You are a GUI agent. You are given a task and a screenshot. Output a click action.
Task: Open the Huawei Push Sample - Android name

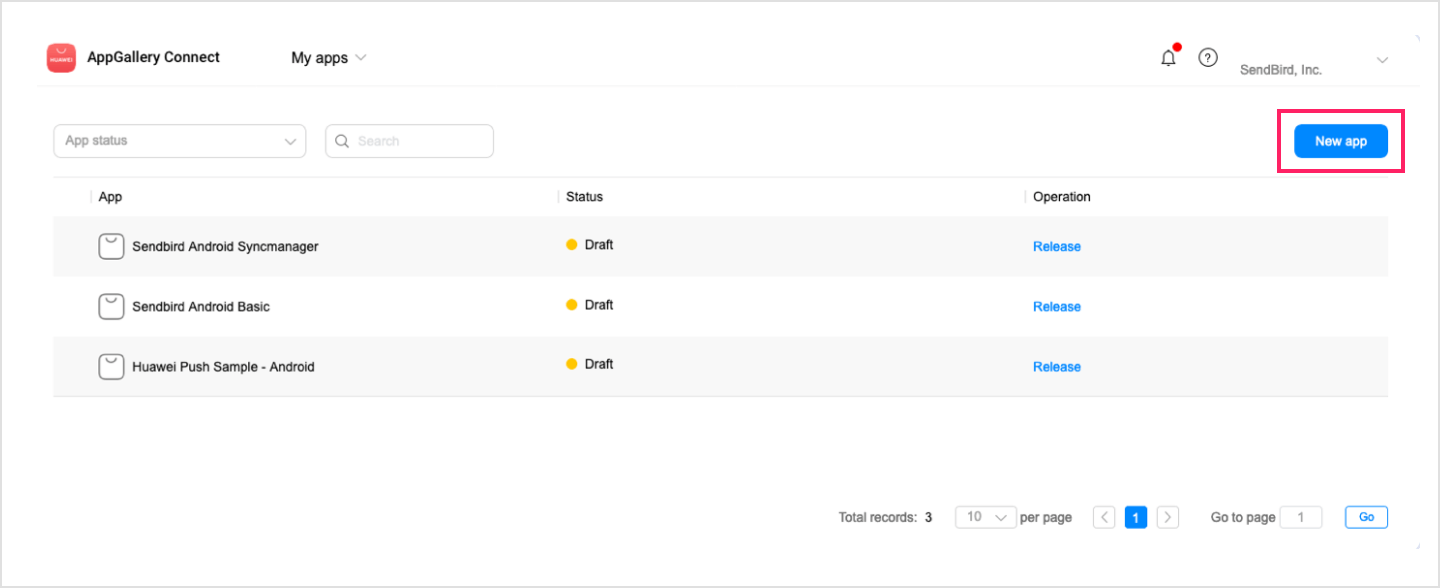(x=223, y=367)
